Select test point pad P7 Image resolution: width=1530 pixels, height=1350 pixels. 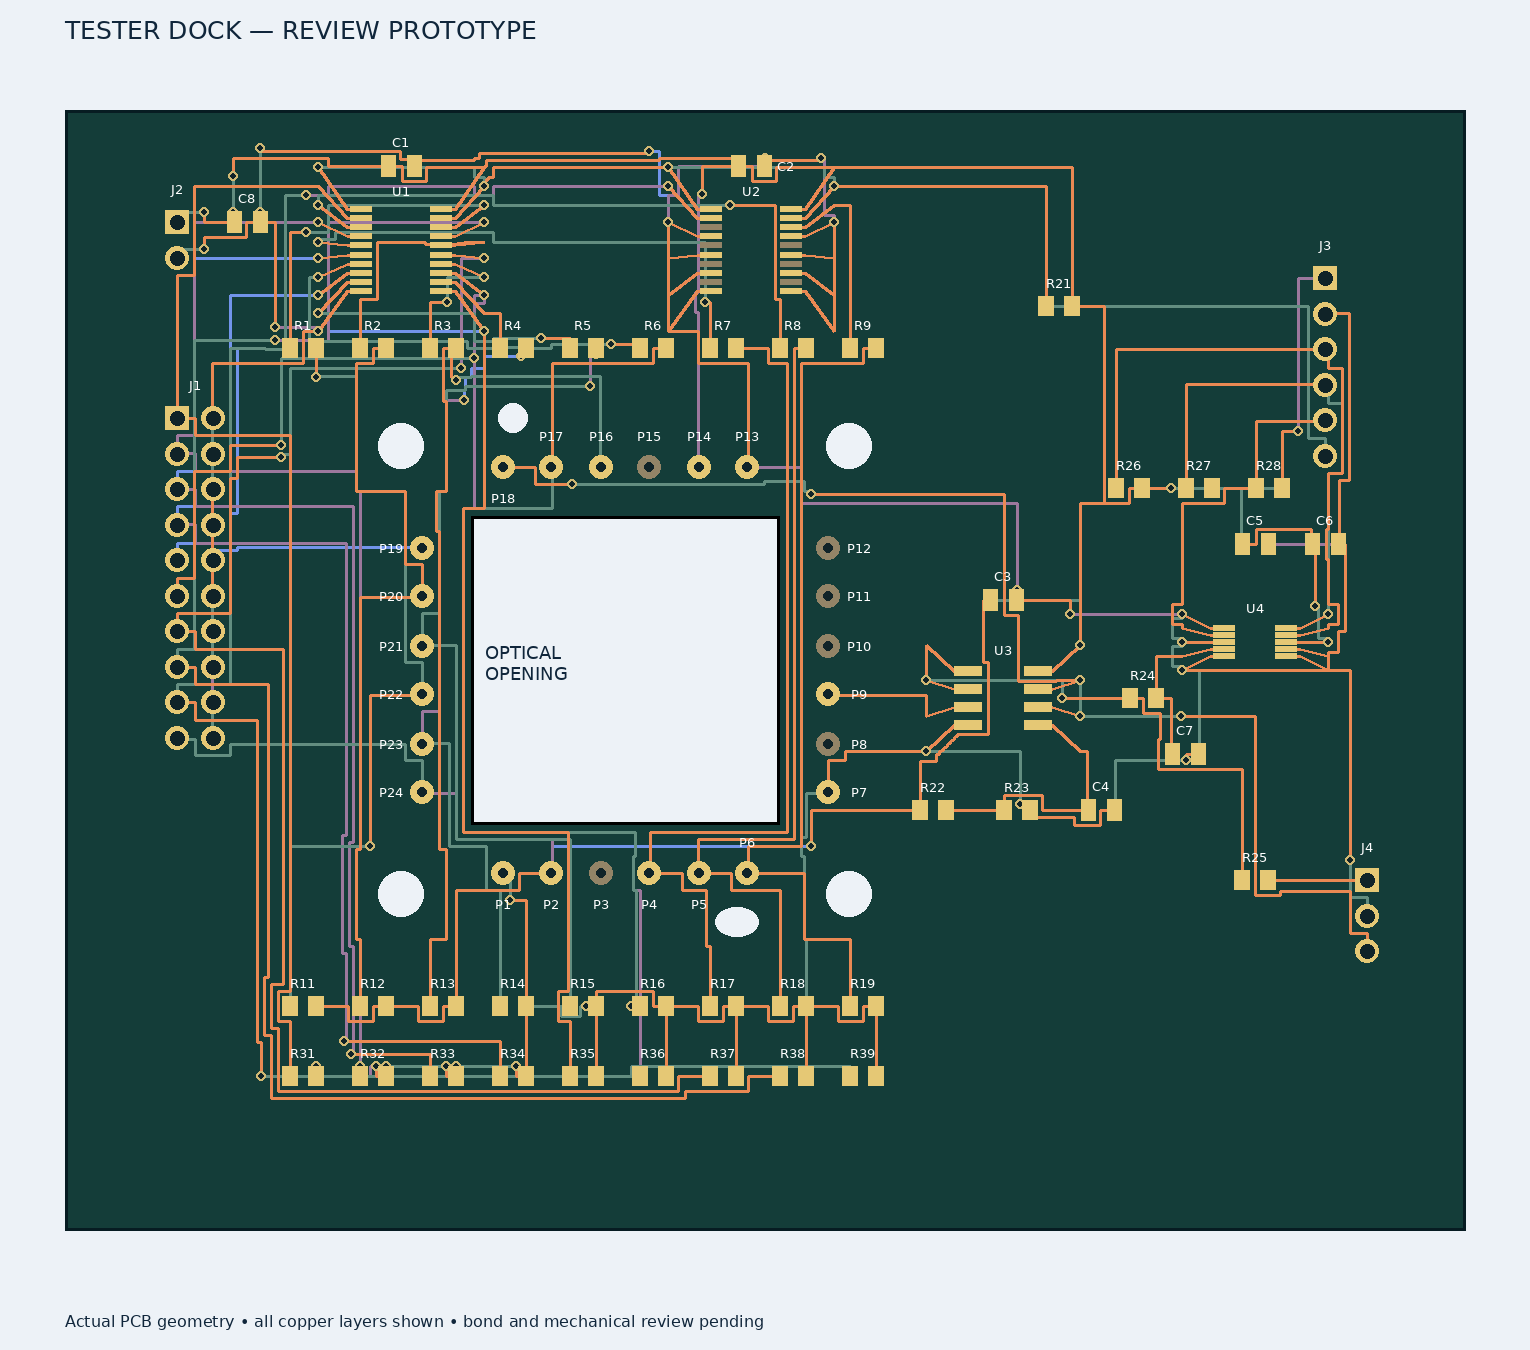(x=828, y=792)
